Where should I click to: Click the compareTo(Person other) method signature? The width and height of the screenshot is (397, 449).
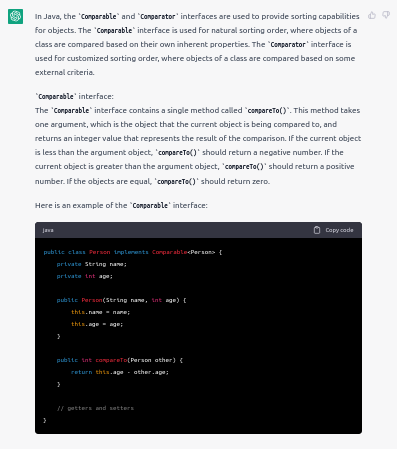[120, 360]
